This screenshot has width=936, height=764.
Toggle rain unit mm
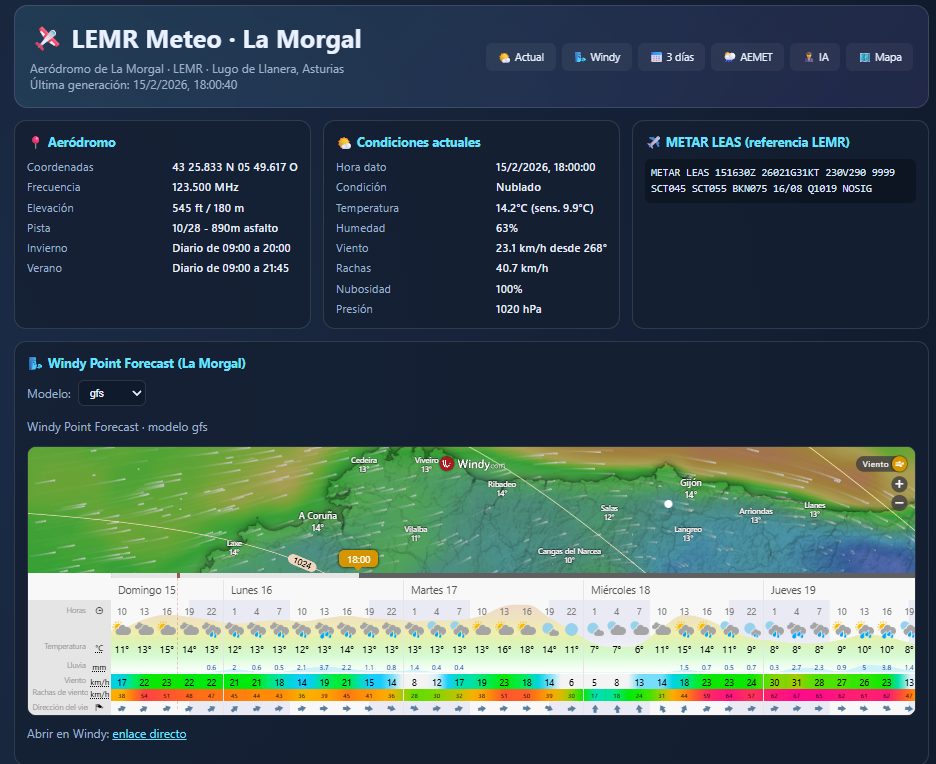tap(99, 667)
